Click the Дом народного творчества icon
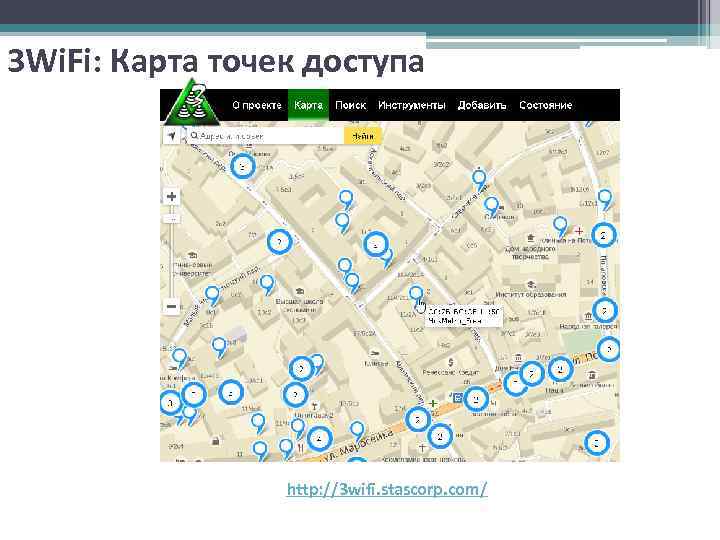The image size is (720, 540). [x=531, y=238]
